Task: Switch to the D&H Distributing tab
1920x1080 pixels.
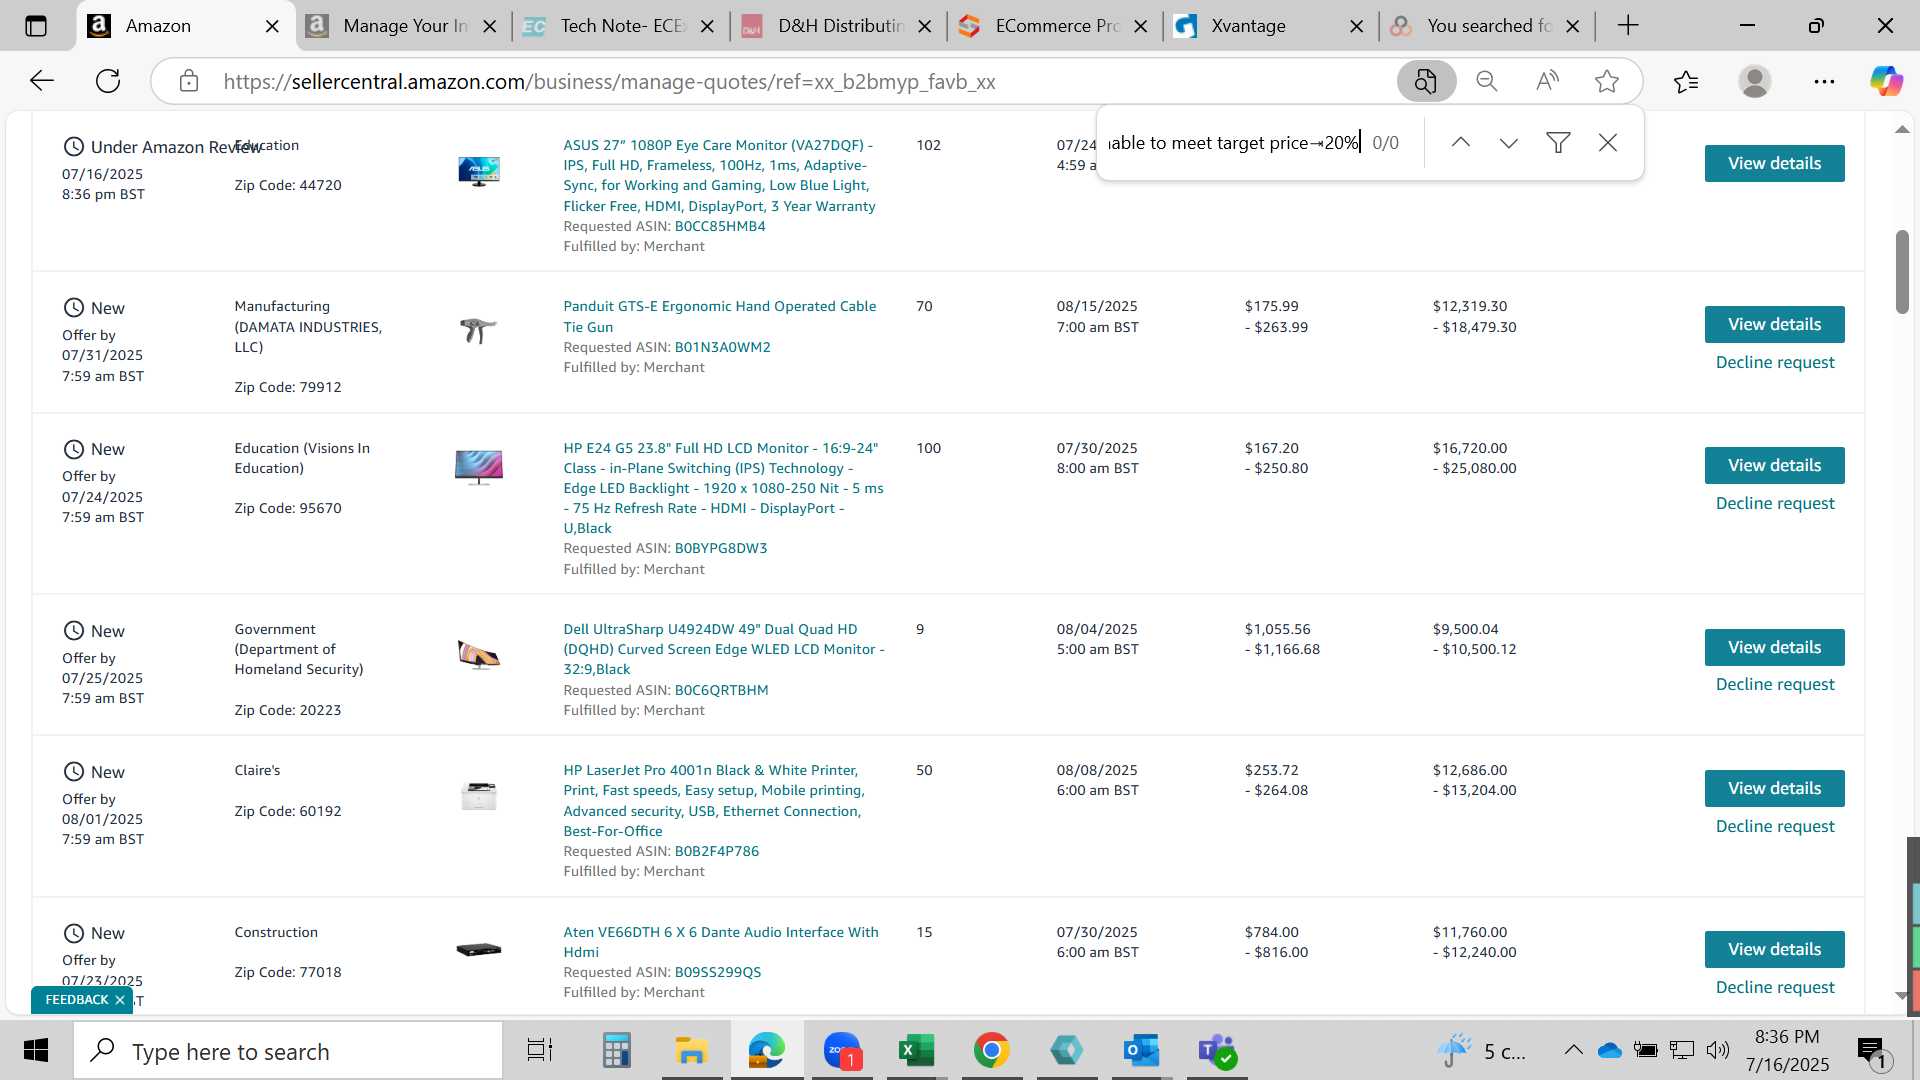Action: tap(838, 26)
